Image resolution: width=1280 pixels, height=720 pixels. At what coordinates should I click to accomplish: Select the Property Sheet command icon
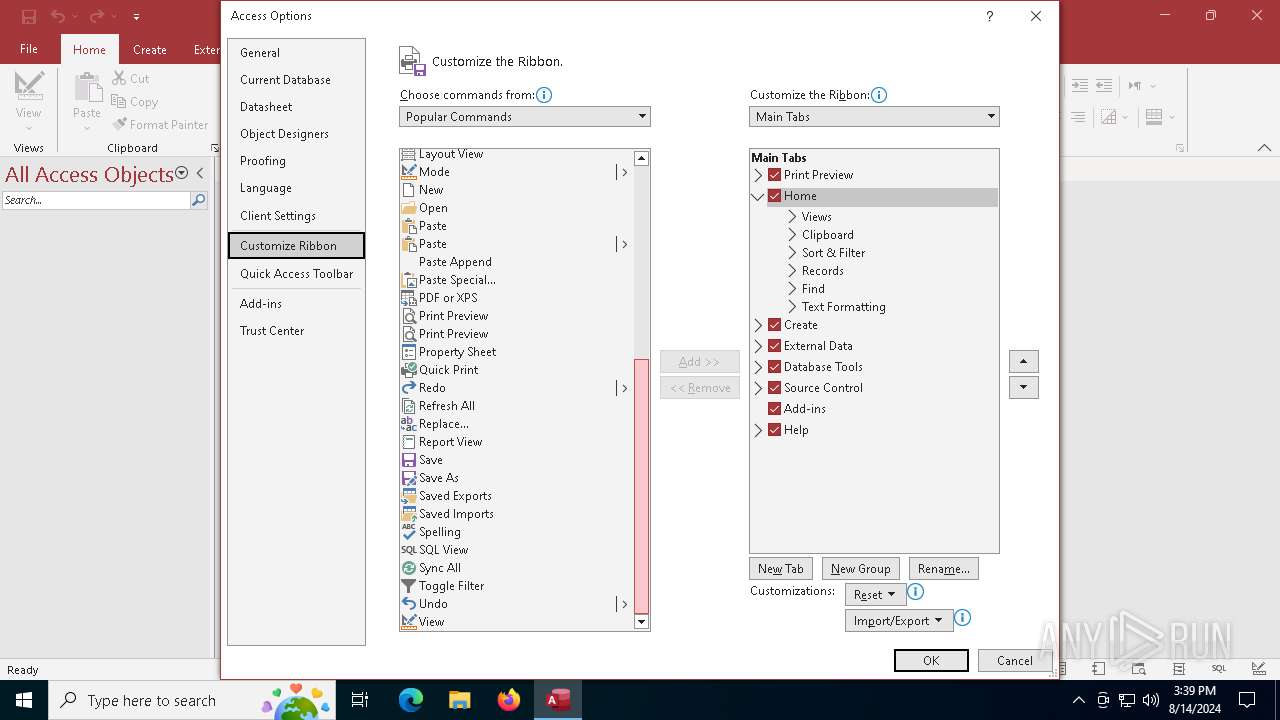408,352
